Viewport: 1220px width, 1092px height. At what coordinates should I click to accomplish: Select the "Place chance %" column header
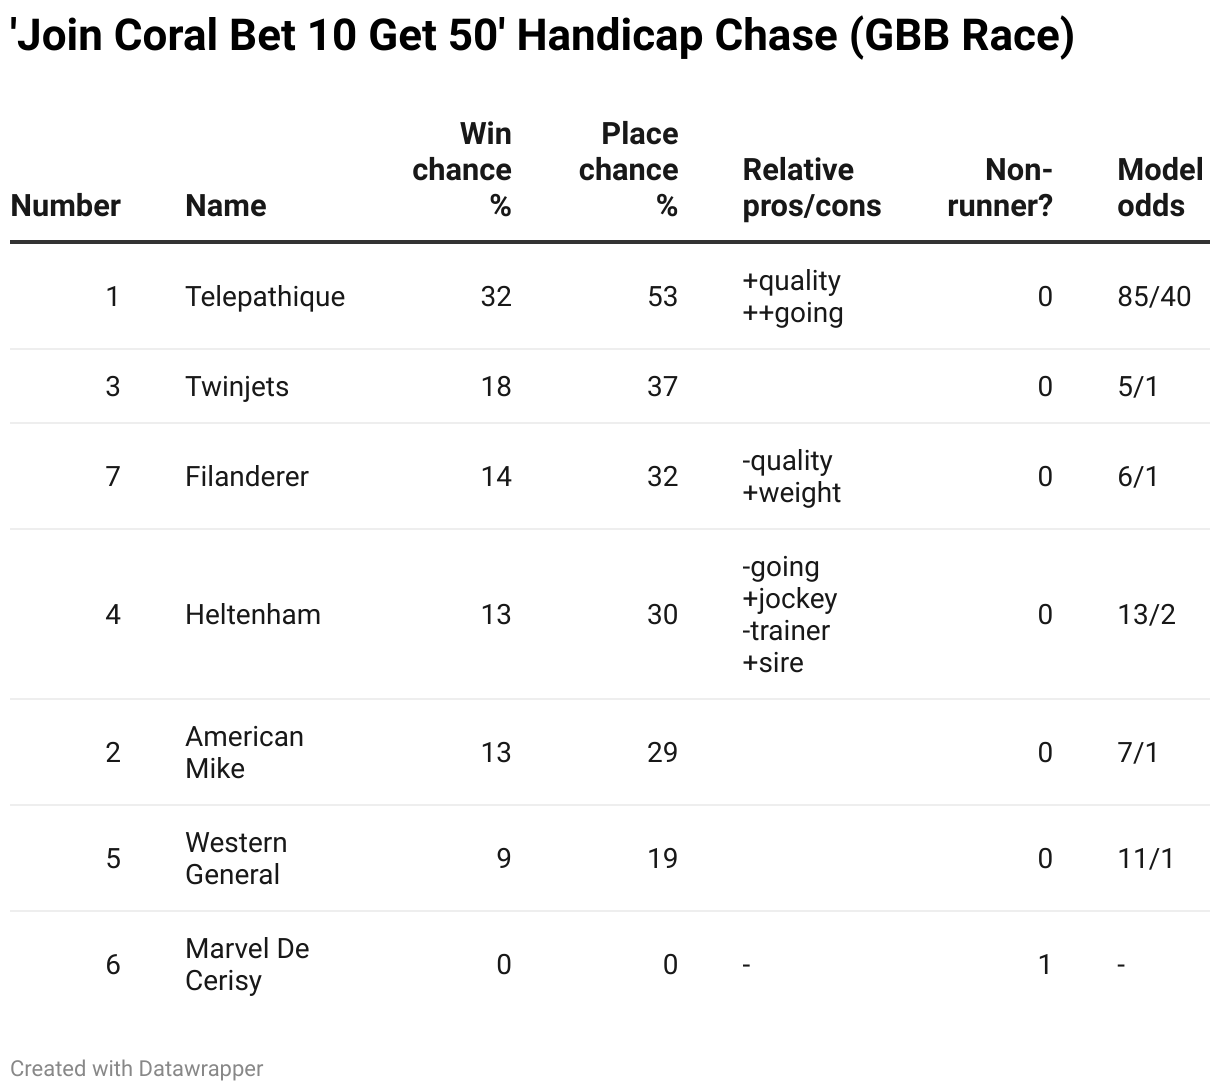(628, 170)
